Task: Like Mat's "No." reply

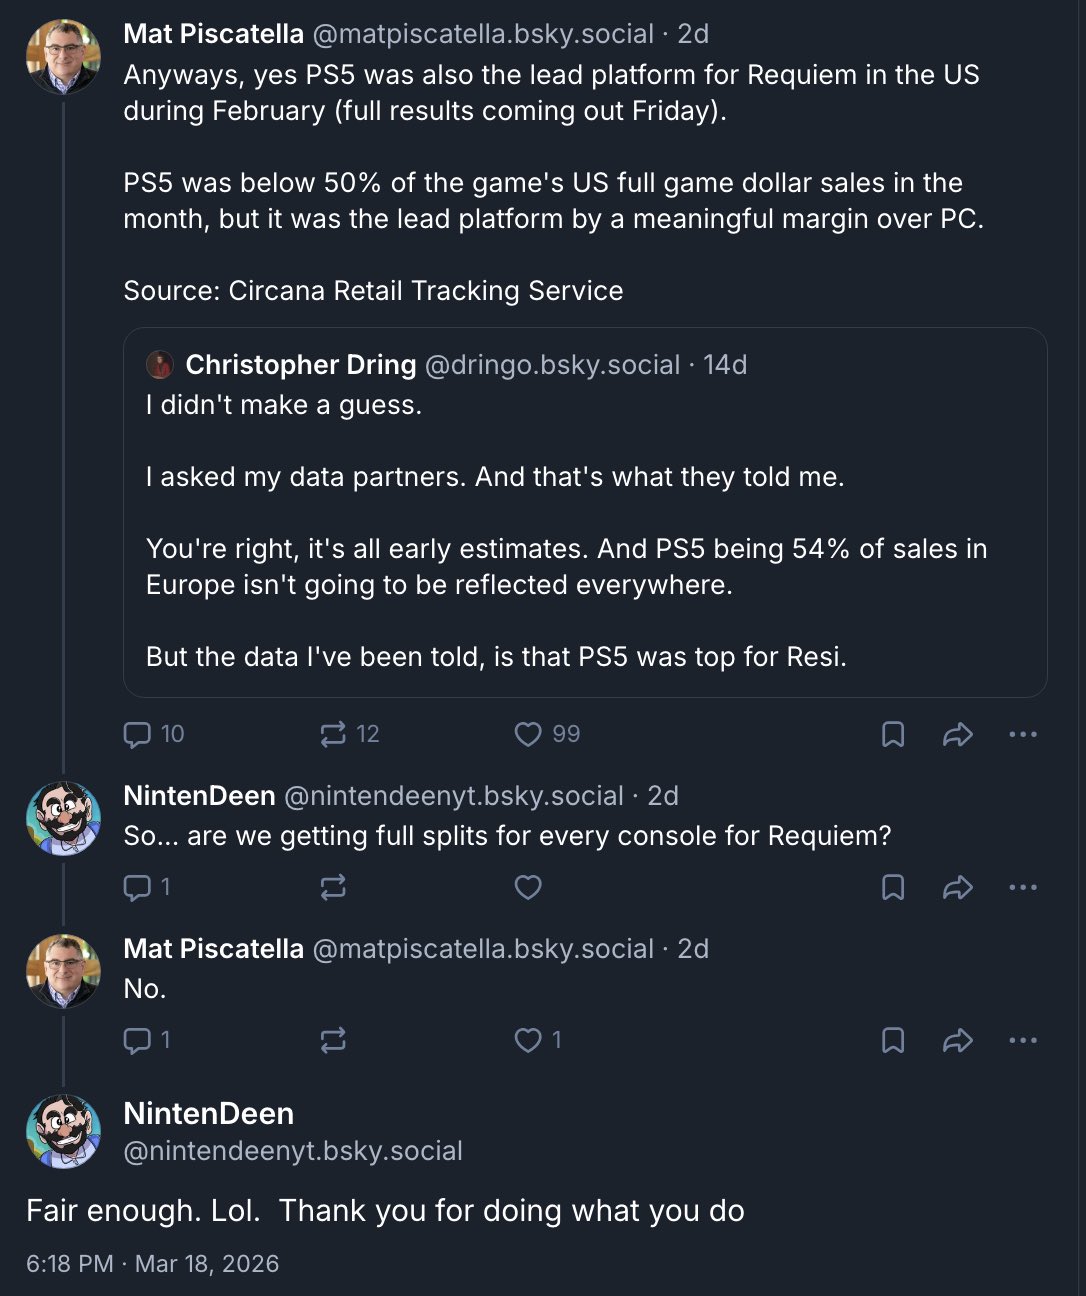Action: (537, 1040)
